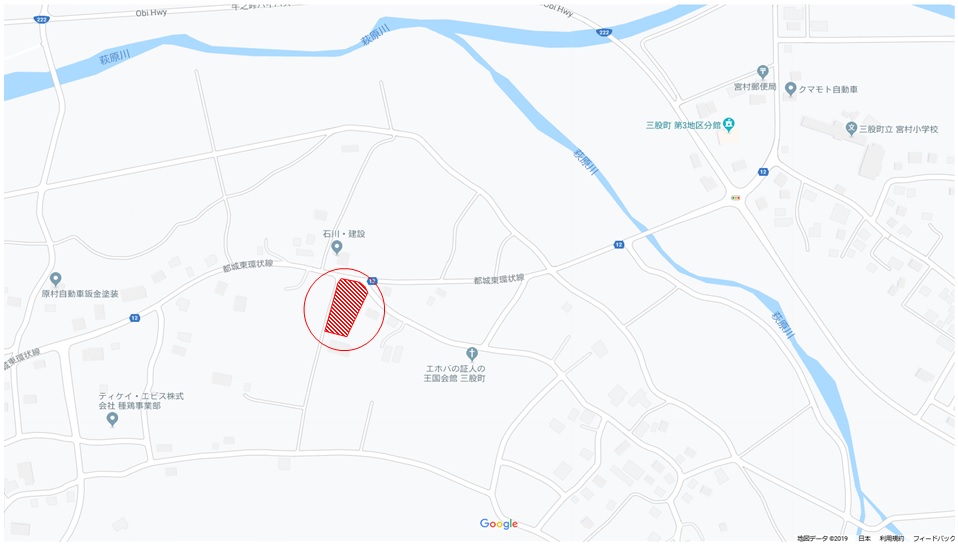
Task: Click the エホバの証人の王国会館 三股町 label
Action: [455, 373]
